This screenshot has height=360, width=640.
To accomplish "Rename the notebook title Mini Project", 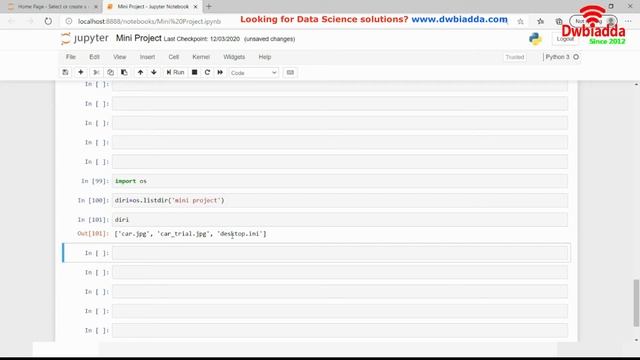I will (138, 38).
